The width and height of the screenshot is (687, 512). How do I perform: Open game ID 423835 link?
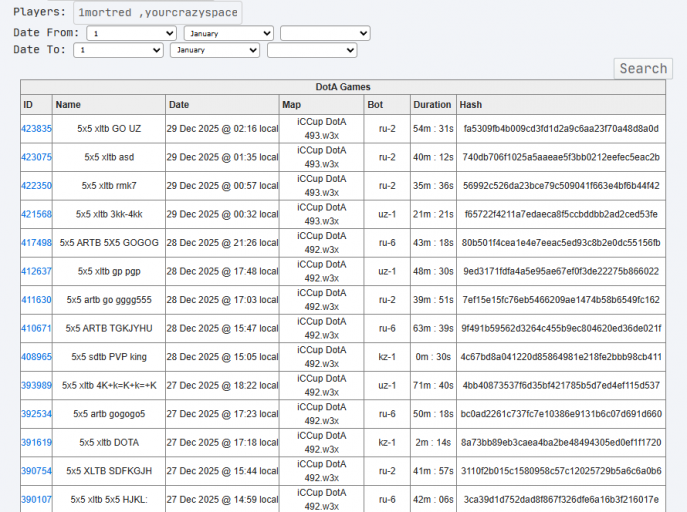36,129
